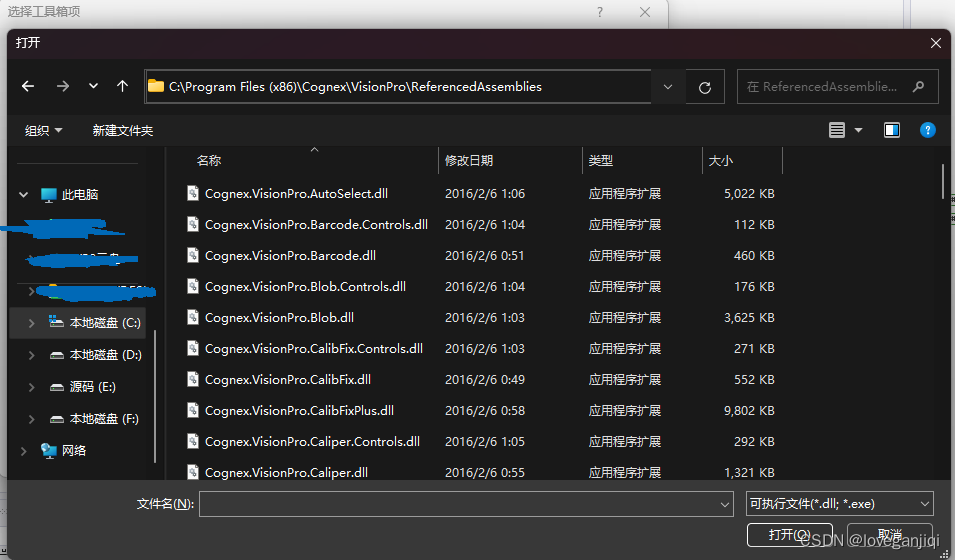Screen dimensions: 955x560
Task: Click the 打开 button
Action: click(x=789, y=534)
